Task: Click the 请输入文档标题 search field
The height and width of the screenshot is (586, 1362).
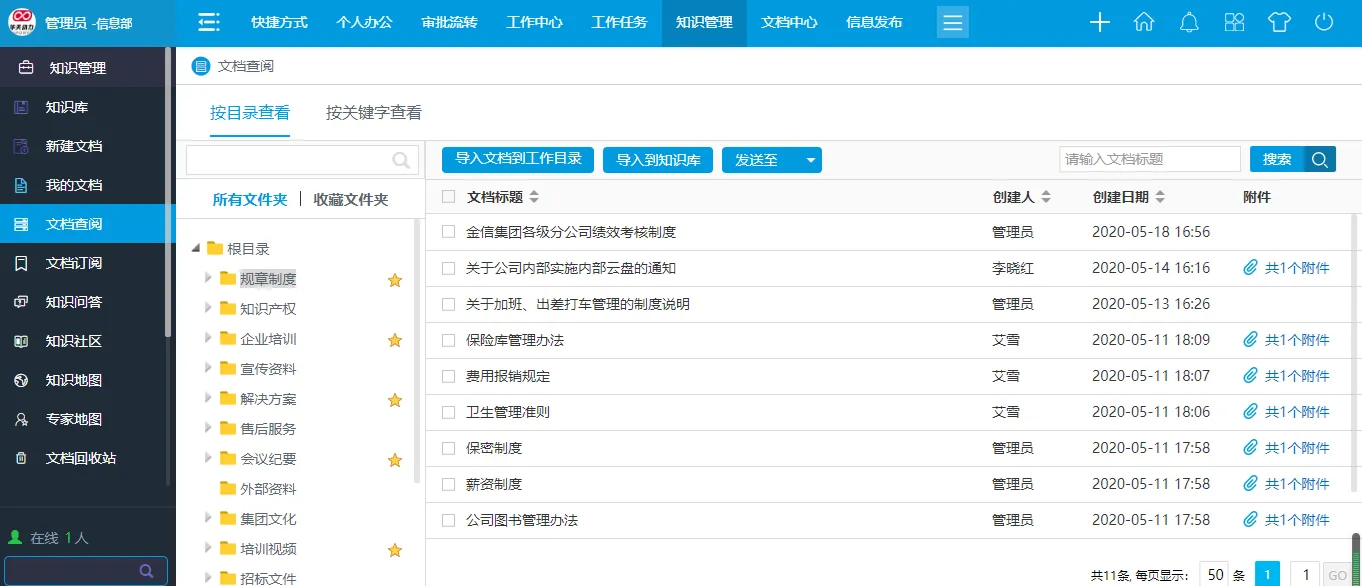Action: [1149, 159]
